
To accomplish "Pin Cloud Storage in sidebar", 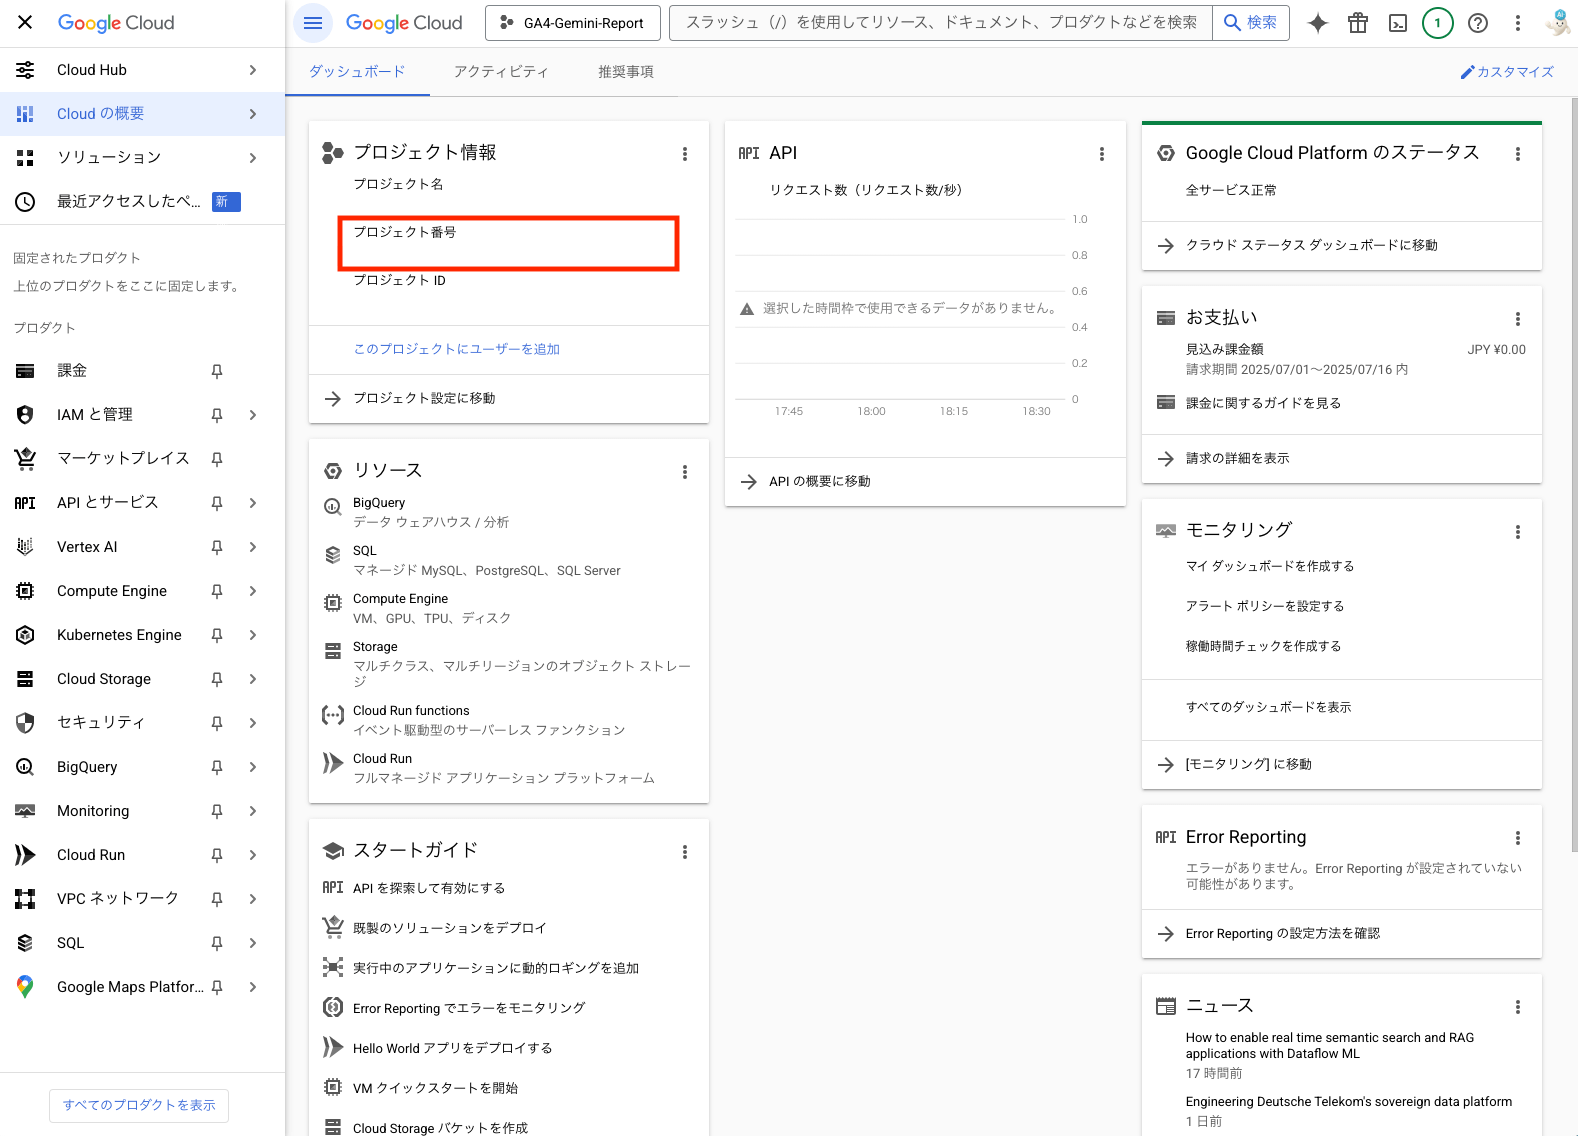I will click(217, 679).
